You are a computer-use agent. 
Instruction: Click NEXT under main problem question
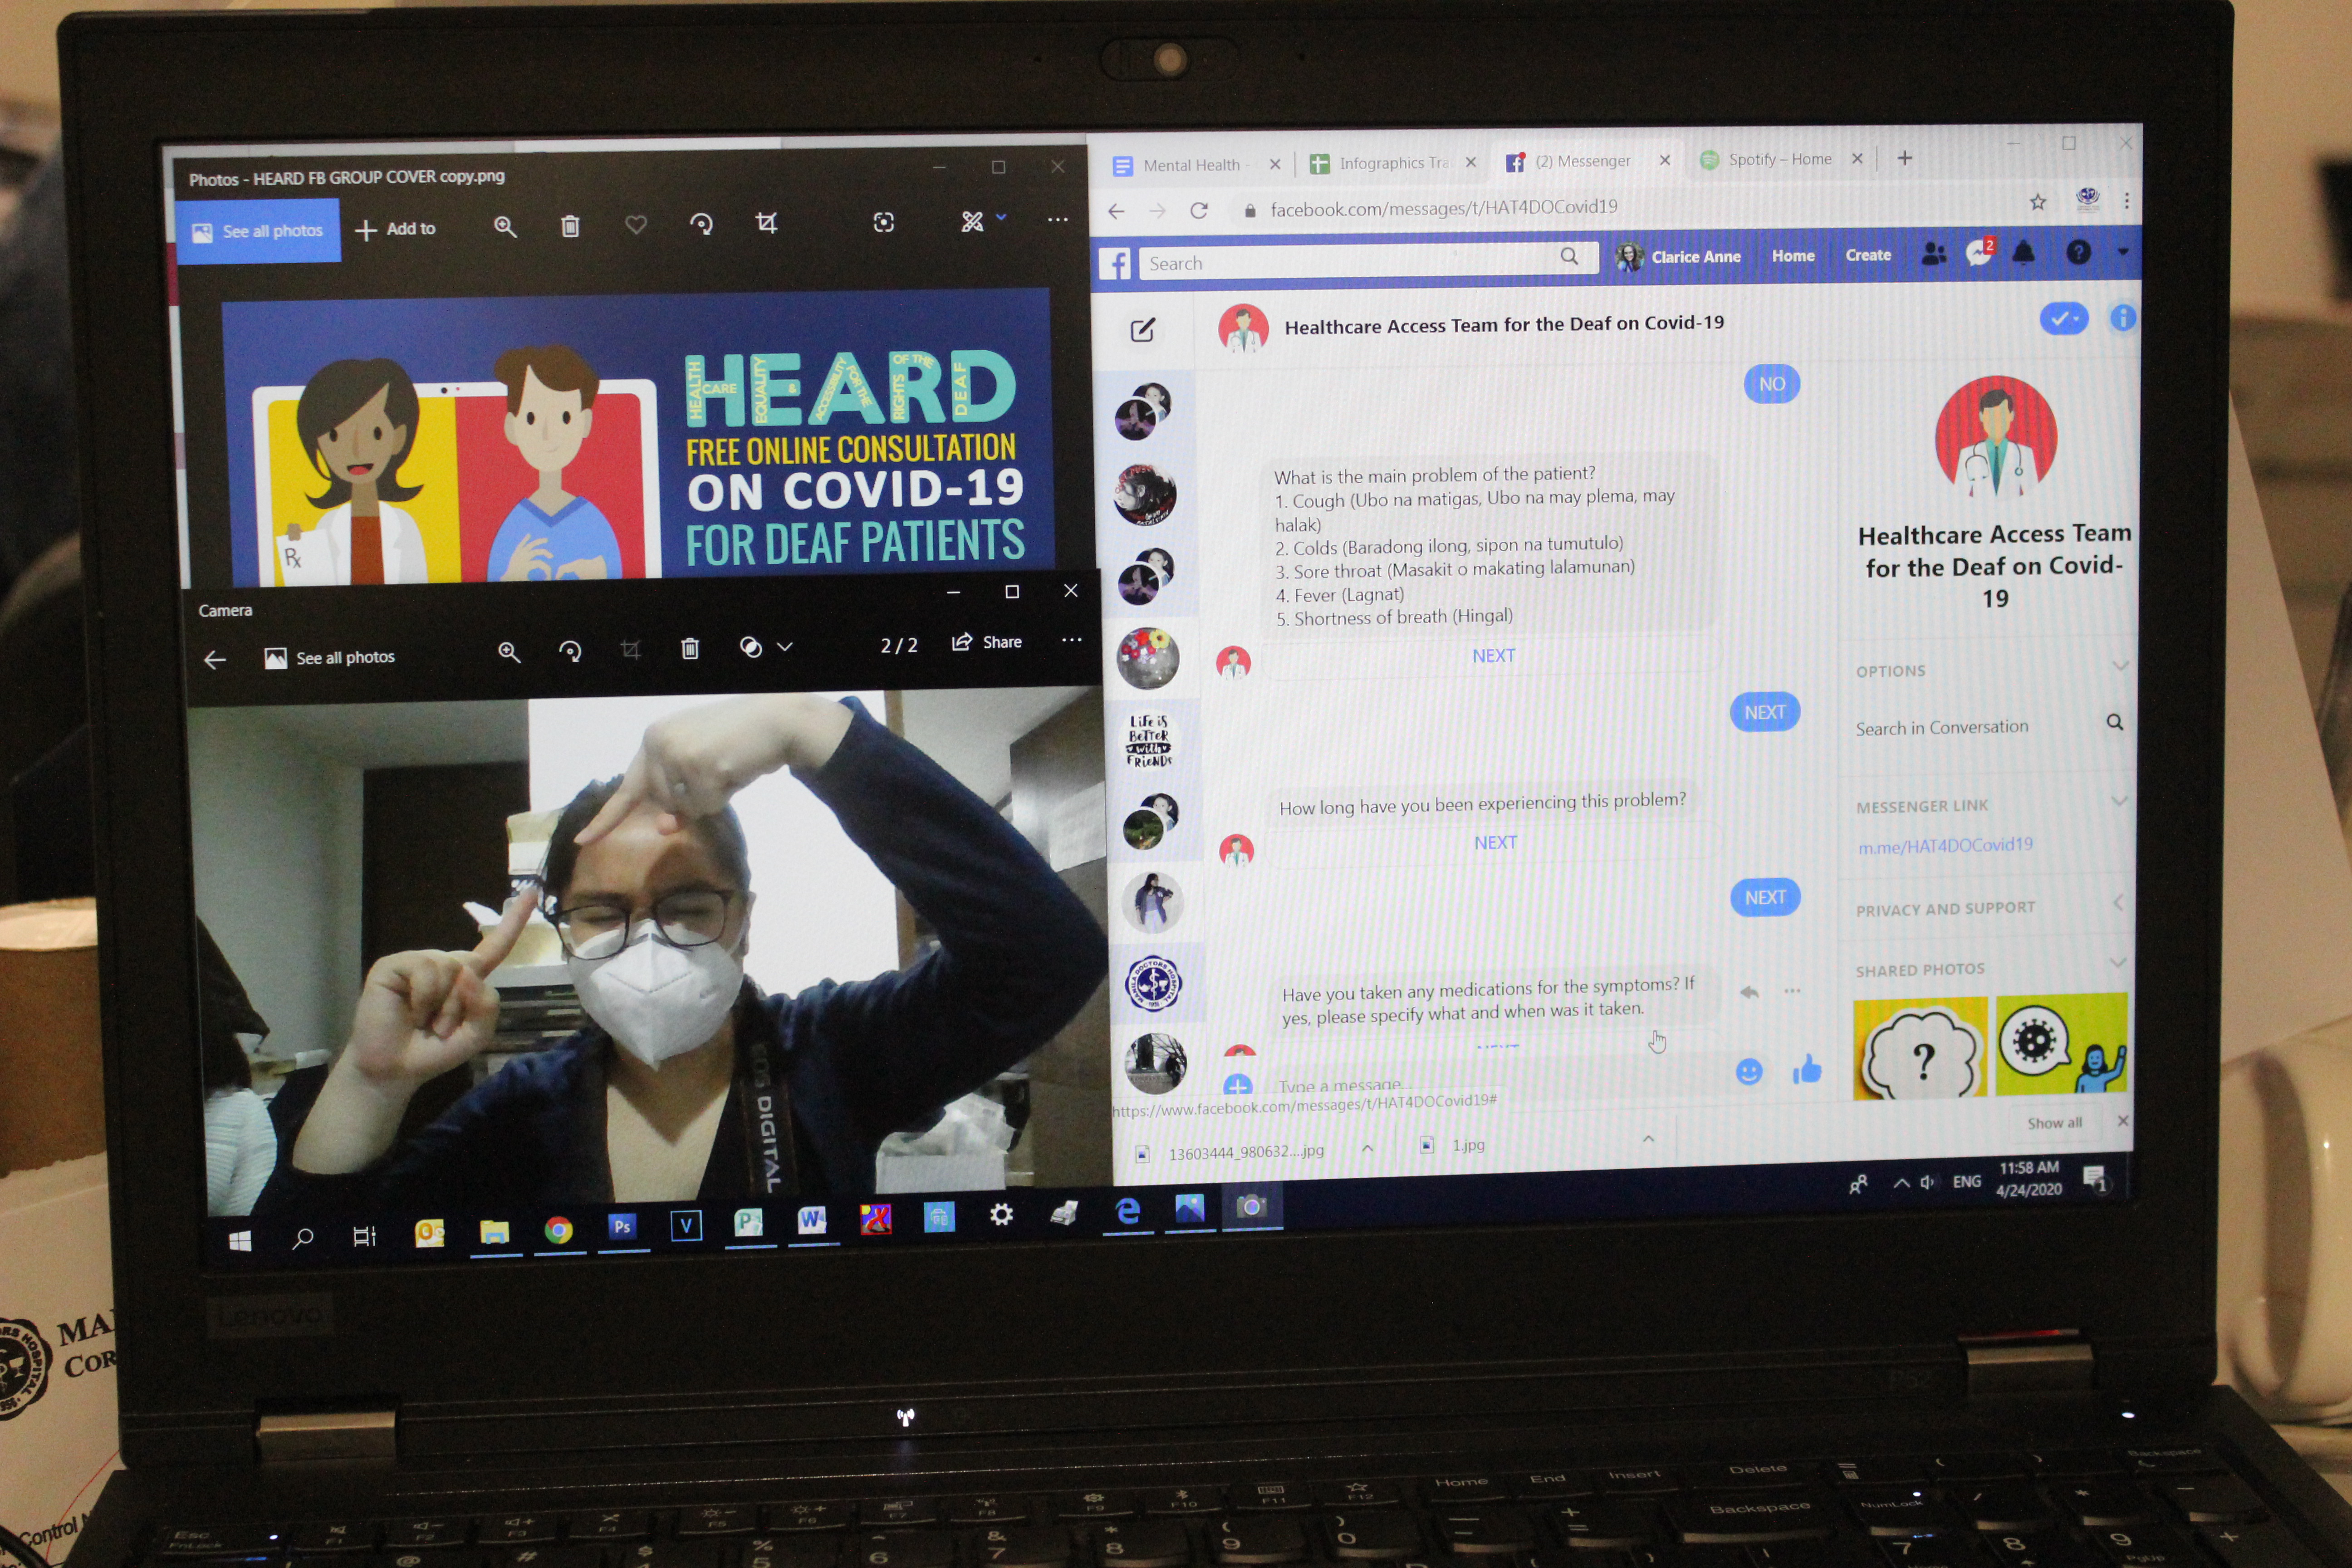pos(1493,656)
